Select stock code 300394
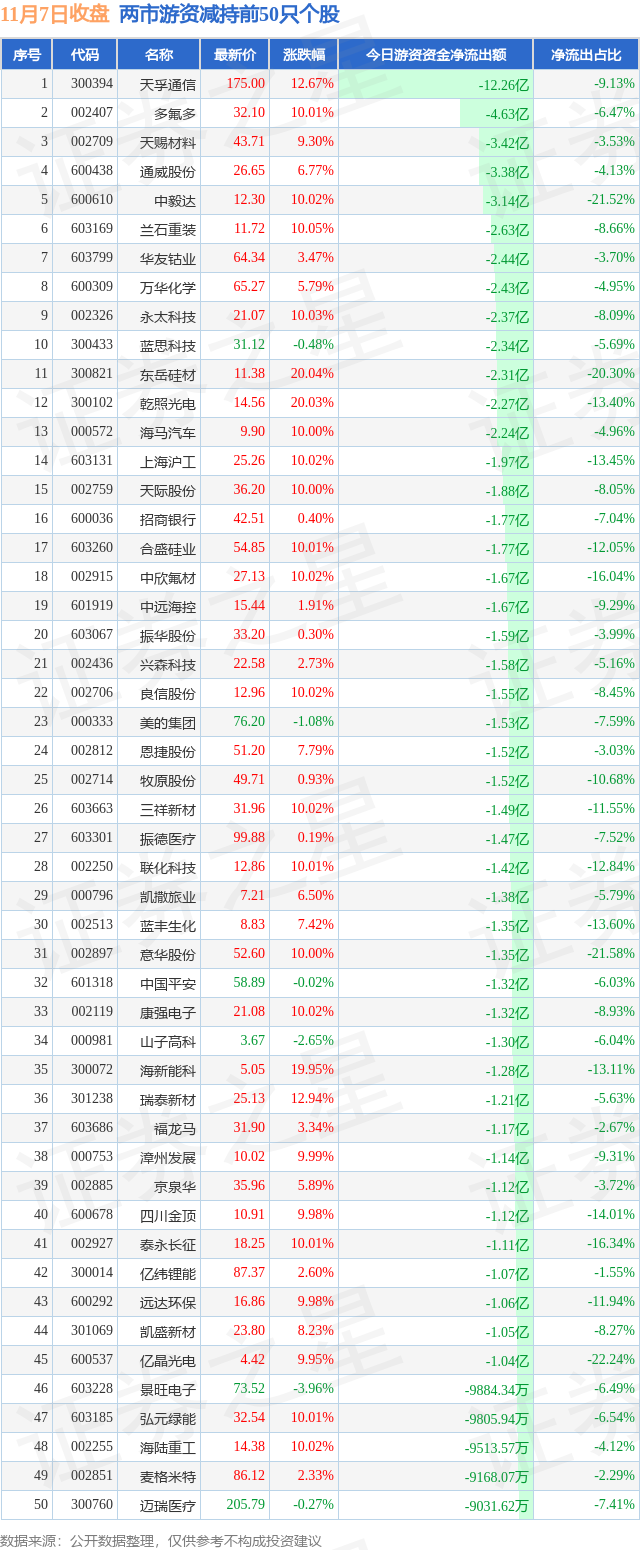This screenshot has width=640, height=1550. tap(91, 84)
